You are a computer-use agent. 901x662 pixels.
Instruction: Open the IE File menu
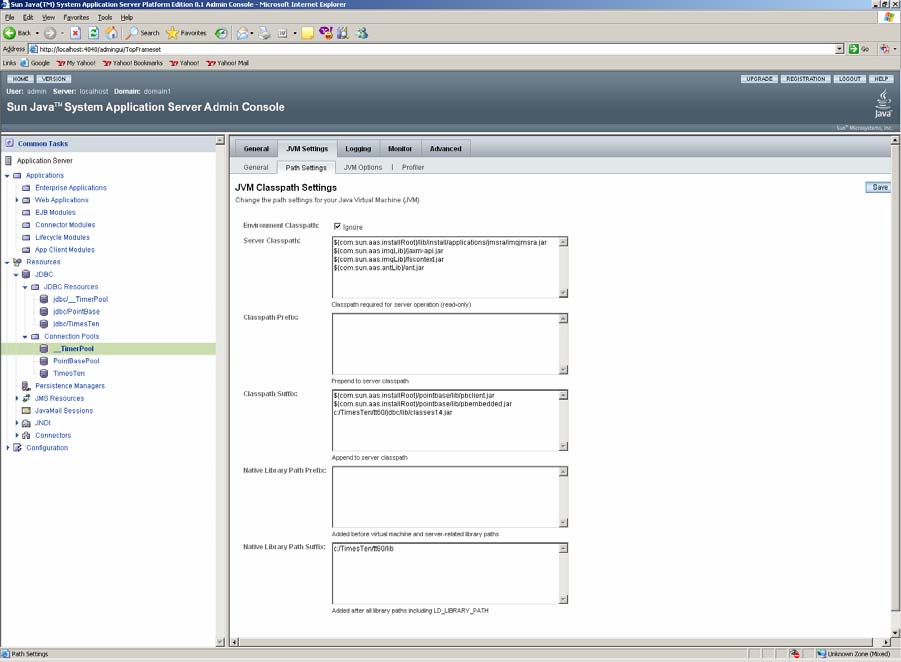tap(9, 18)
